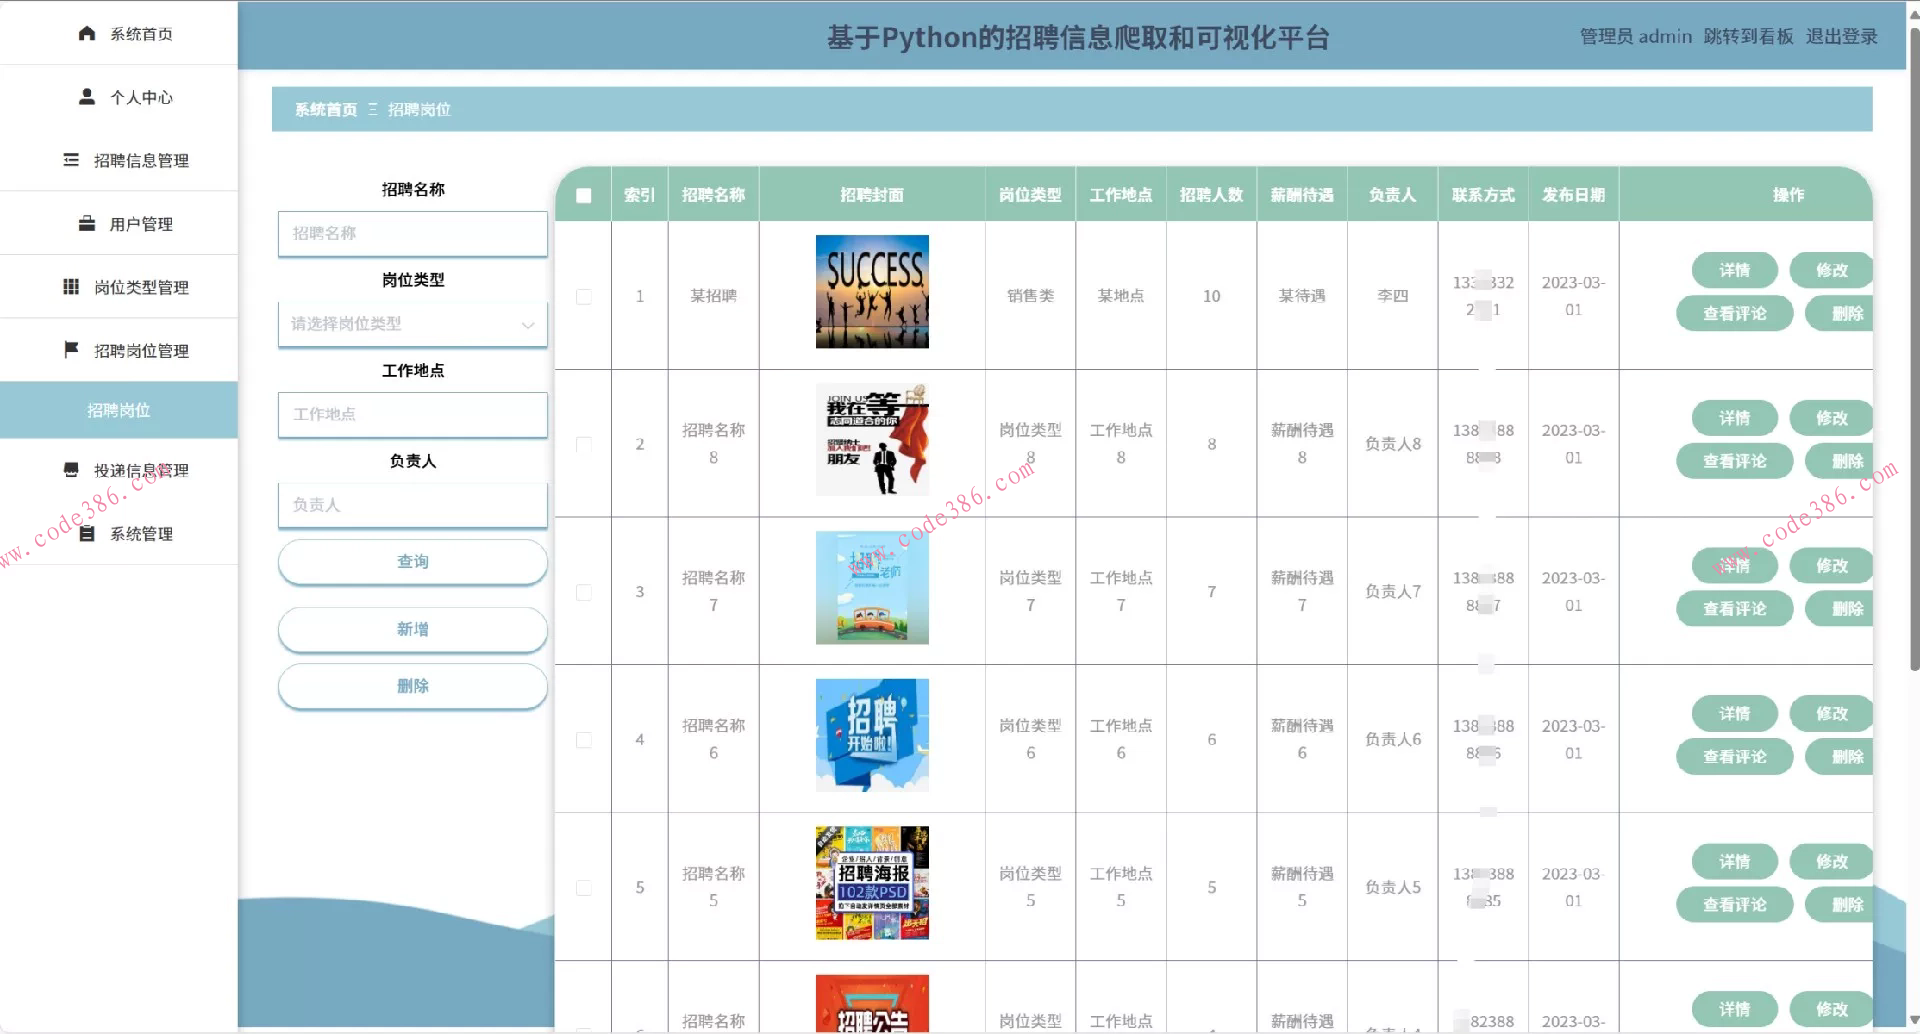Expand the 招聘信息管理 sidebar section
This screenshot has height=1034, width=1920.
pyautogui.click(x=140, y=160)
